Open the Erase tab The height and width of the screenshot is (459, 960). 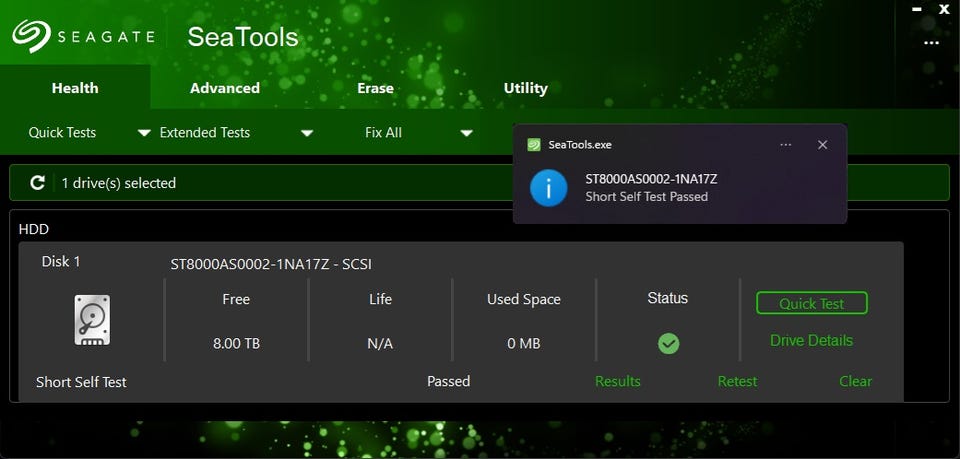click(x=375, y=88)
